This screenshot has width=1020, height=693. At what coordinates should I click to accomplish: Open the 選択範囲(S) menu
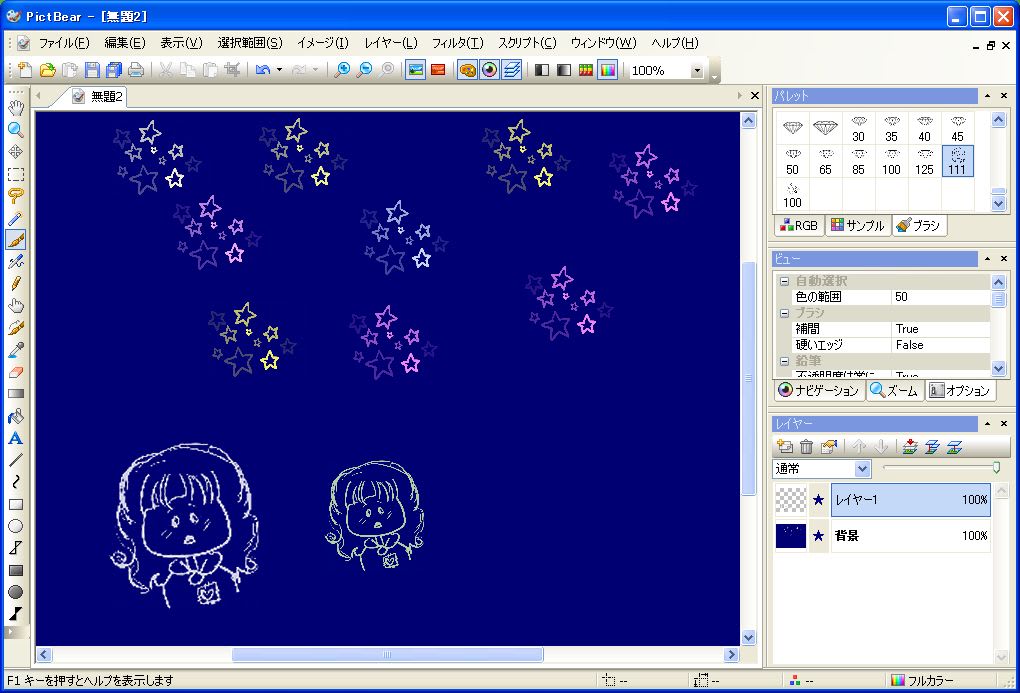coord(250,43)
